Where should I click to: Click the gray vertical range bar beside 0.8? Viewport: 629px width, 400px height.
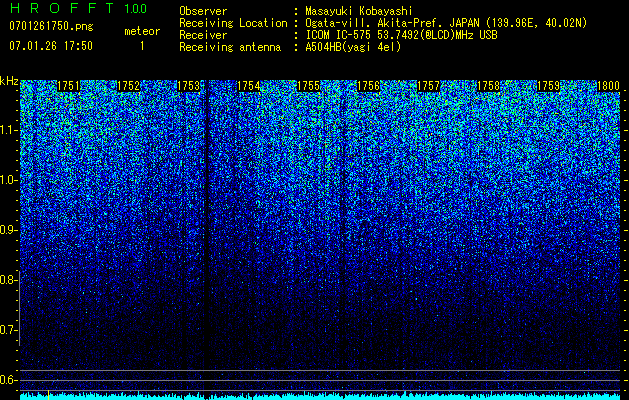[20, 308]
